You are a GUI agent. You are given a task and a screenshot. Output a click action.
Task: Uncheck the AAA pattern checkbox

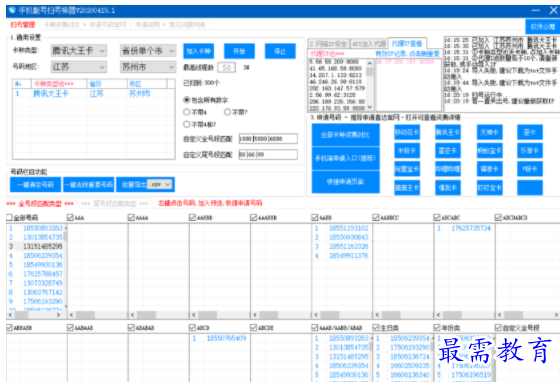70,217
